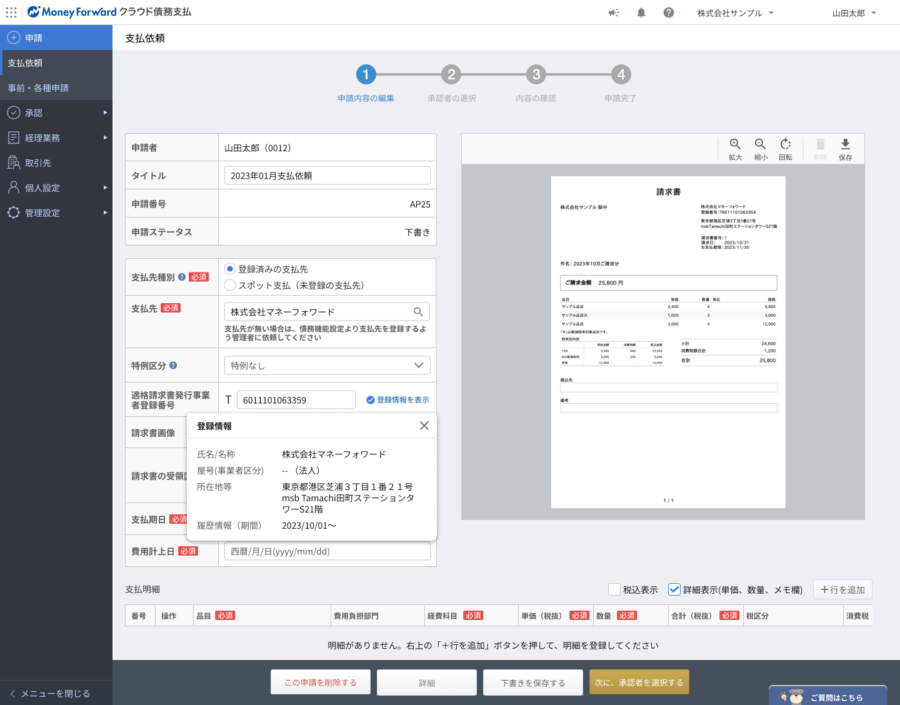Expand the 経理業務 sidebar menu
Image resolution: width=900 pixels, height=705 pixels.
pyautogui.click(x=56, y=138)
